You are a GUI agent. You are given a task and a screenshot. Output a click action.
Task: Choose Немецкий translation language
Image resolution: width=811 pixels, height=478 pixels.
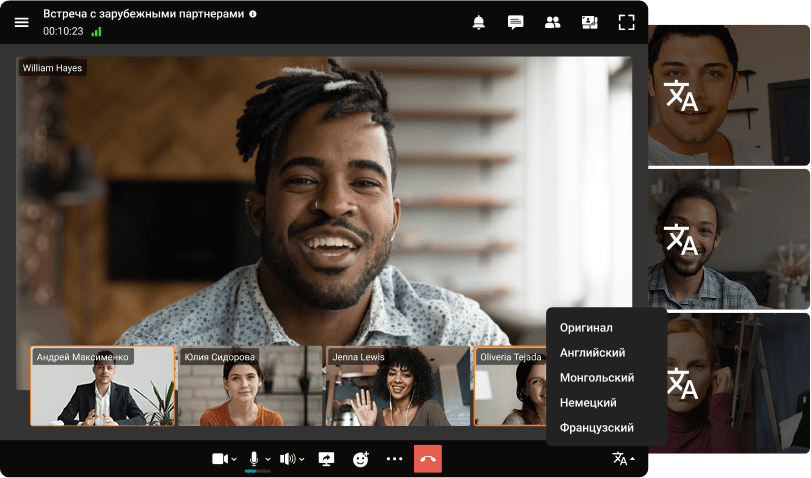[588, 403]
